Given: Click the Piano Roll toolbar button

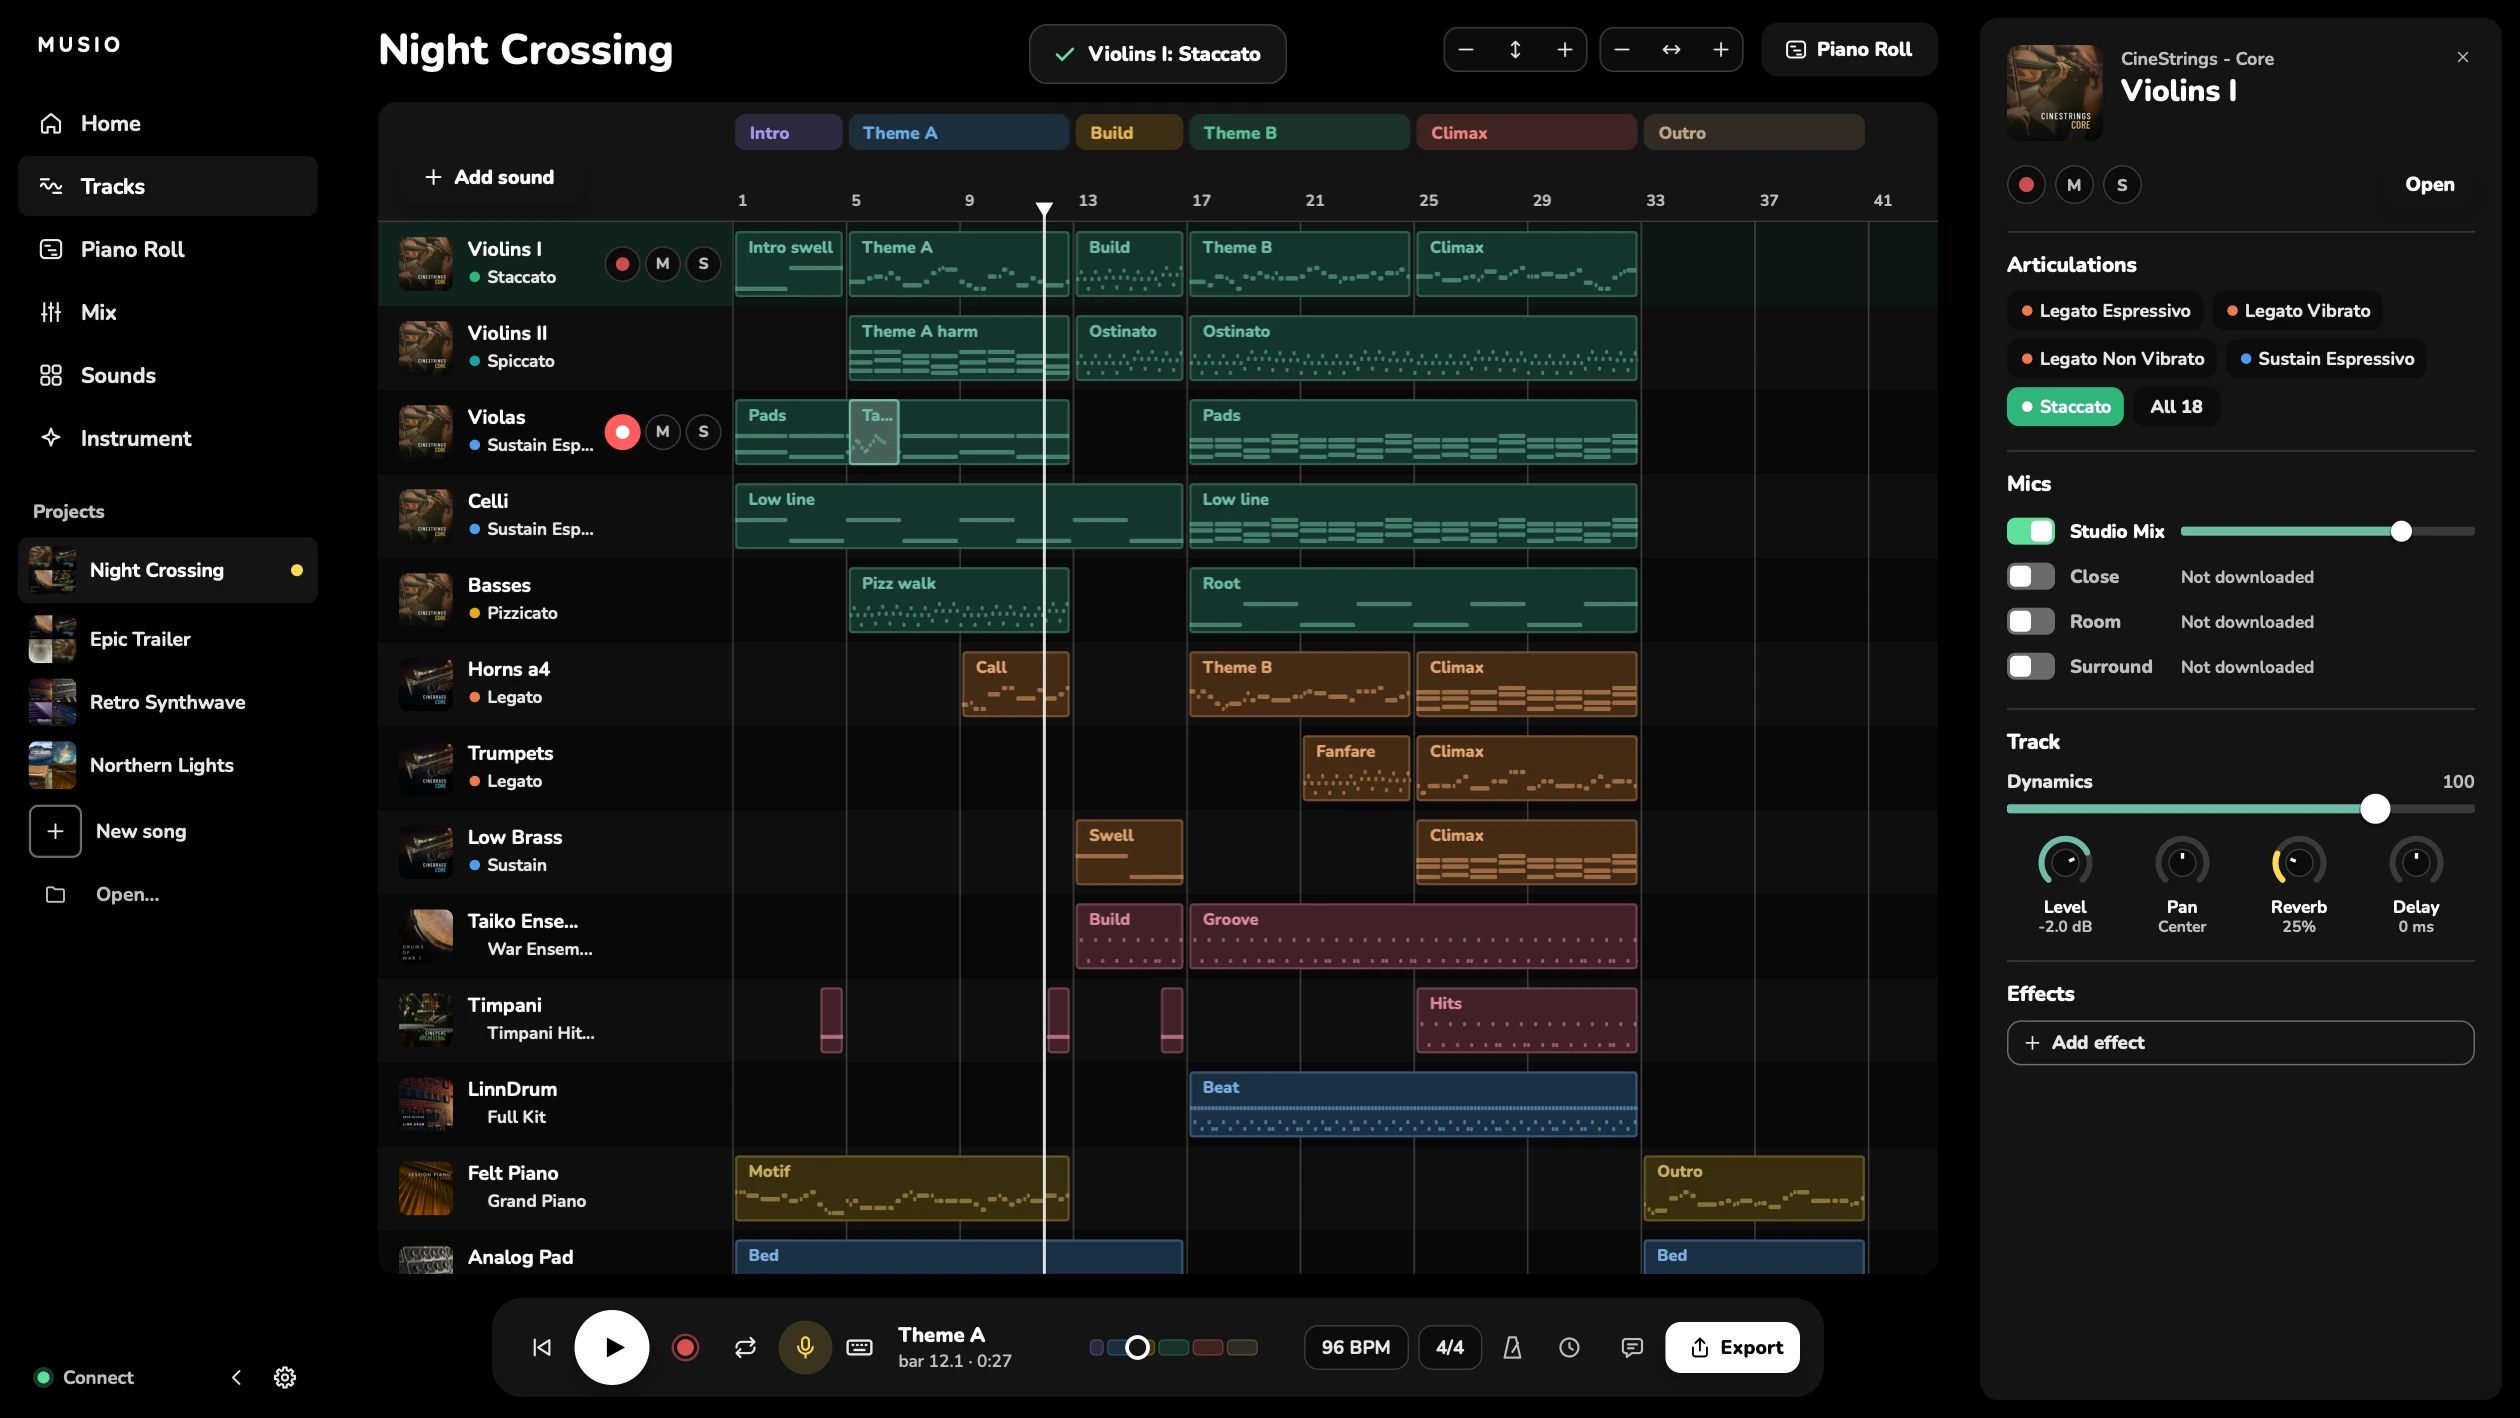Looking at the screenshot, I should click(x=1849, y=49).
